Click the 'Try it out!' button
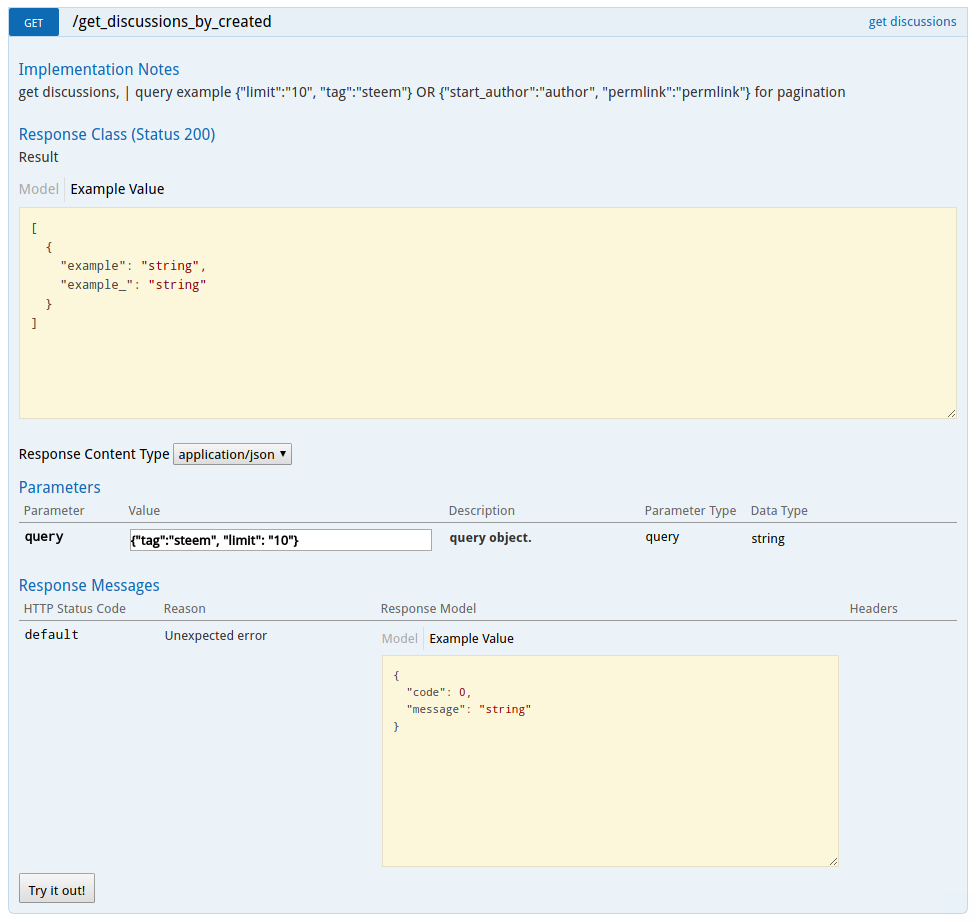The width and height of the screenshot is (976, 922). (57, 888)
